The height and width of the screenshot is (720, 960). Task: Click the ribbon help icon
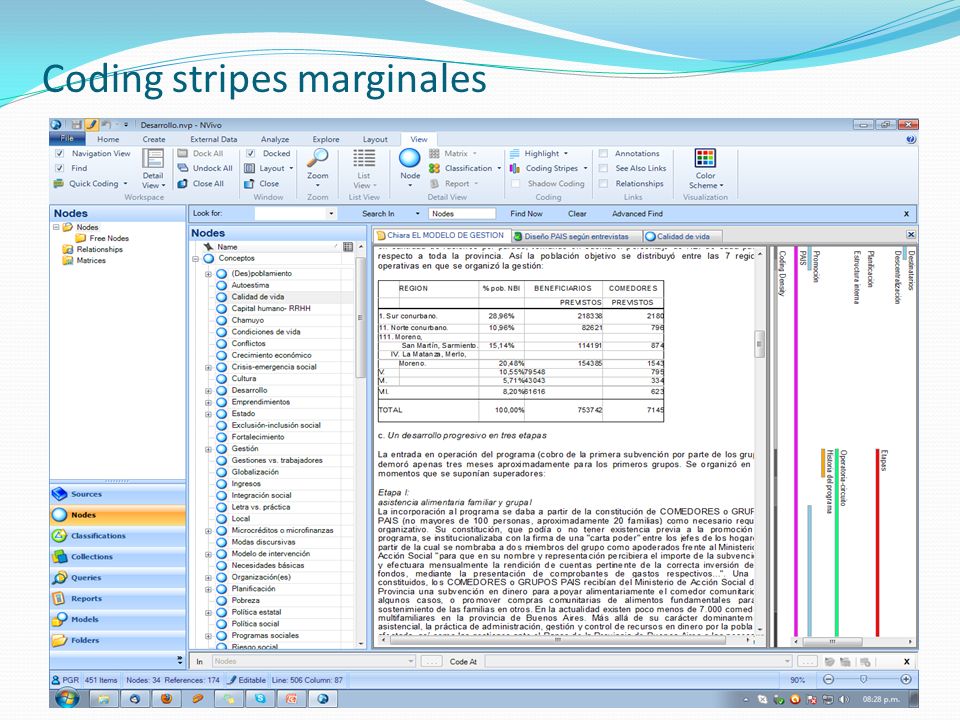pos(910,139)
